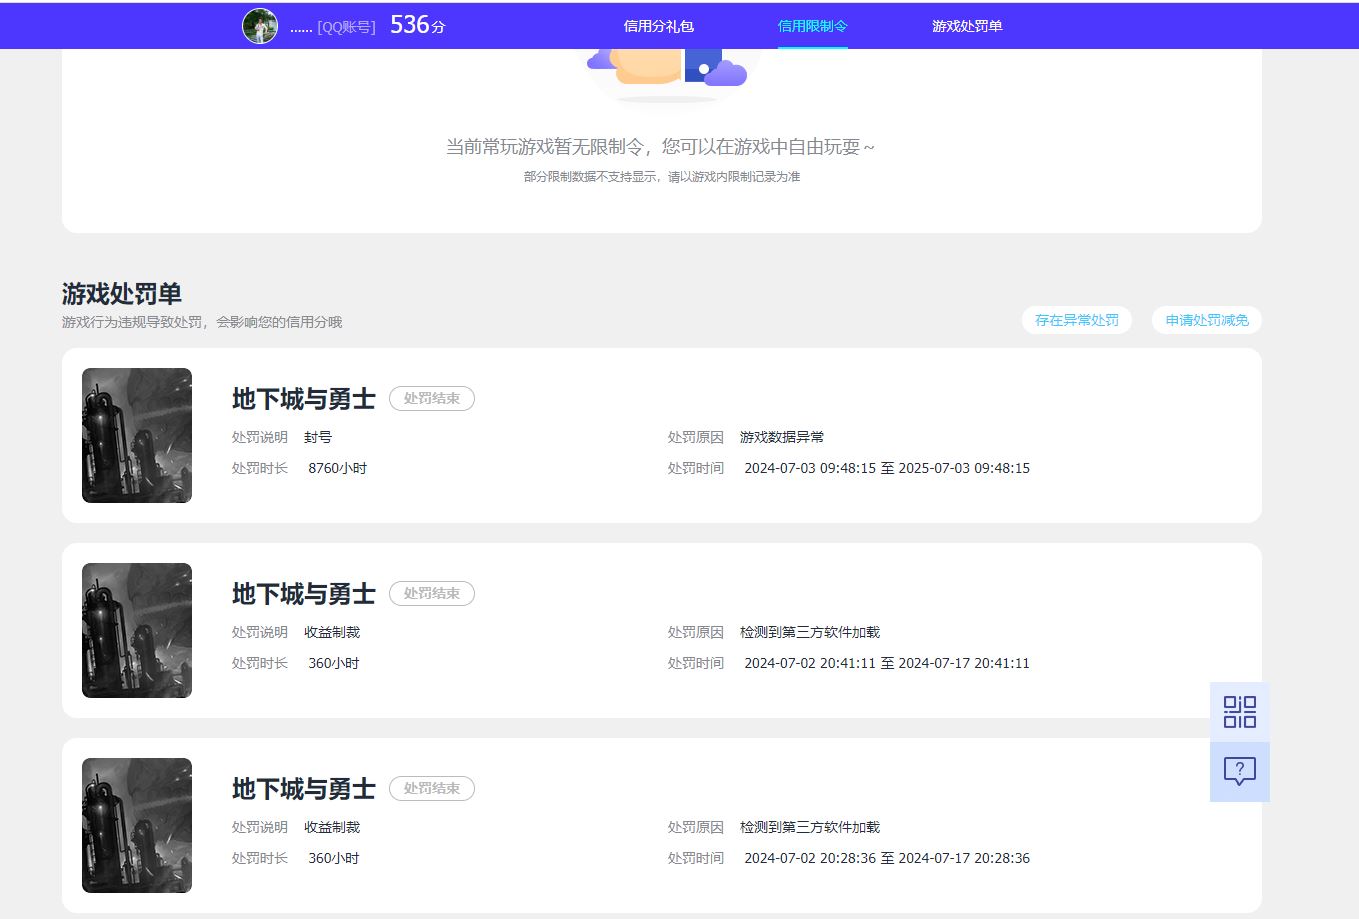Click 地下城与勇士 title in 封号 card
Viewport: 1359px width, 919px height.
[304, 399]
